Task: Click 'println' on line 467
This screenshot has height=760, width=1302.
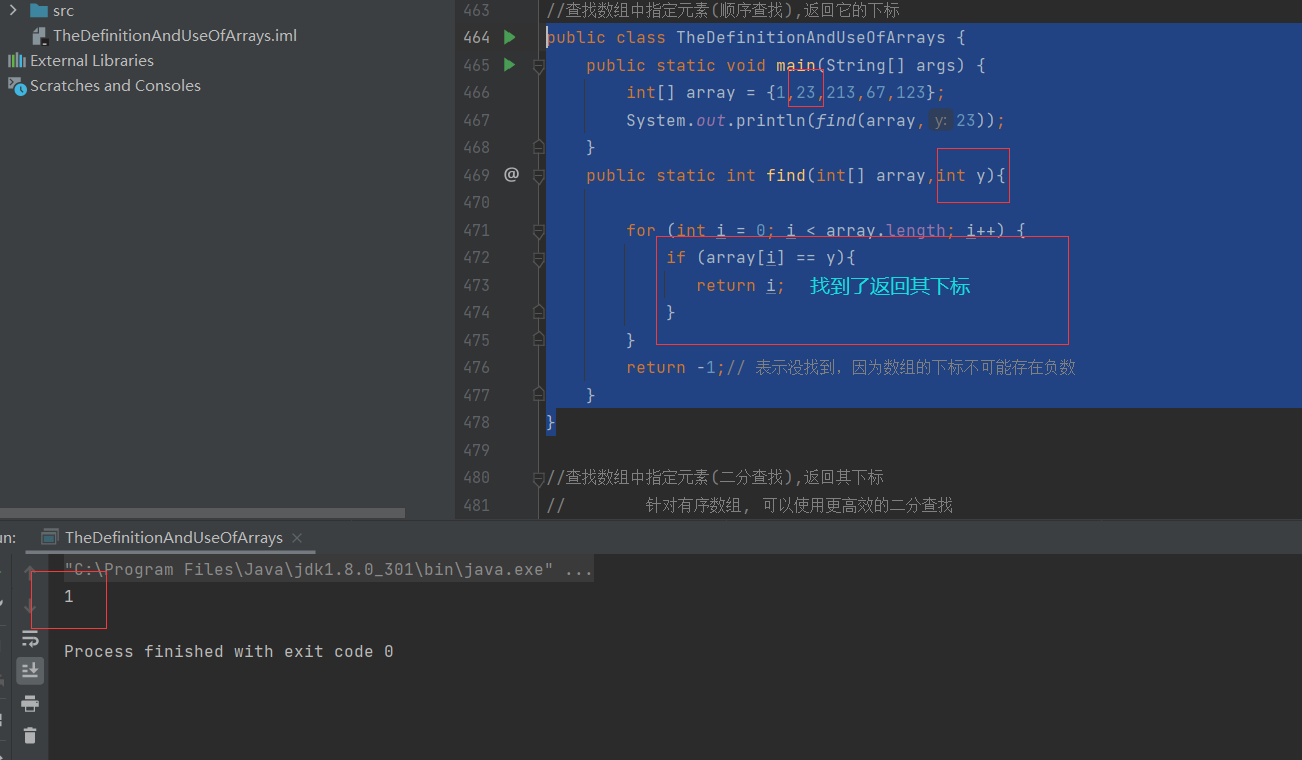Action: click(x=771, y=120)
